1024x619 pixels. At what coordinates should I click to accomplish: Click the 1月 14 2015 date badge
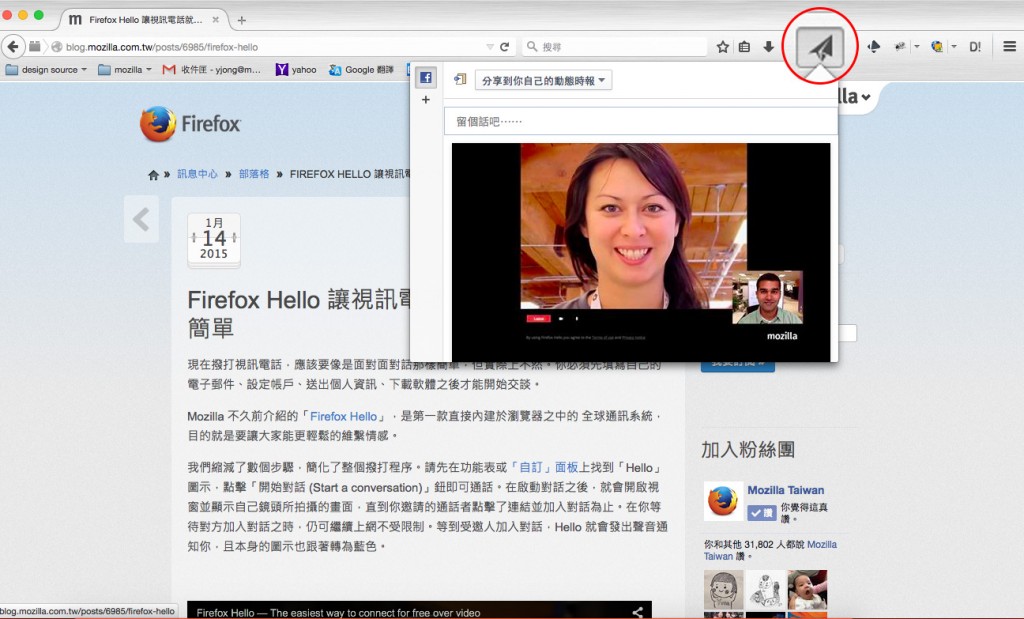tap(214, 240)
